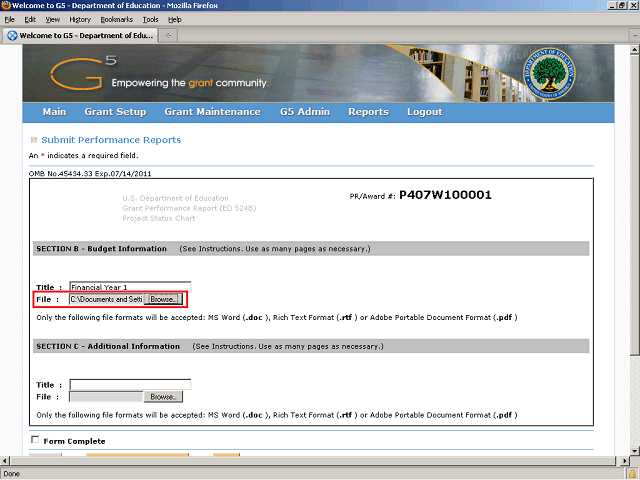Image resolution: width=640 pixels, height=480 pixels.
Task: Open the Help menu
Action: pyautogui.click(x=175, y=20)
